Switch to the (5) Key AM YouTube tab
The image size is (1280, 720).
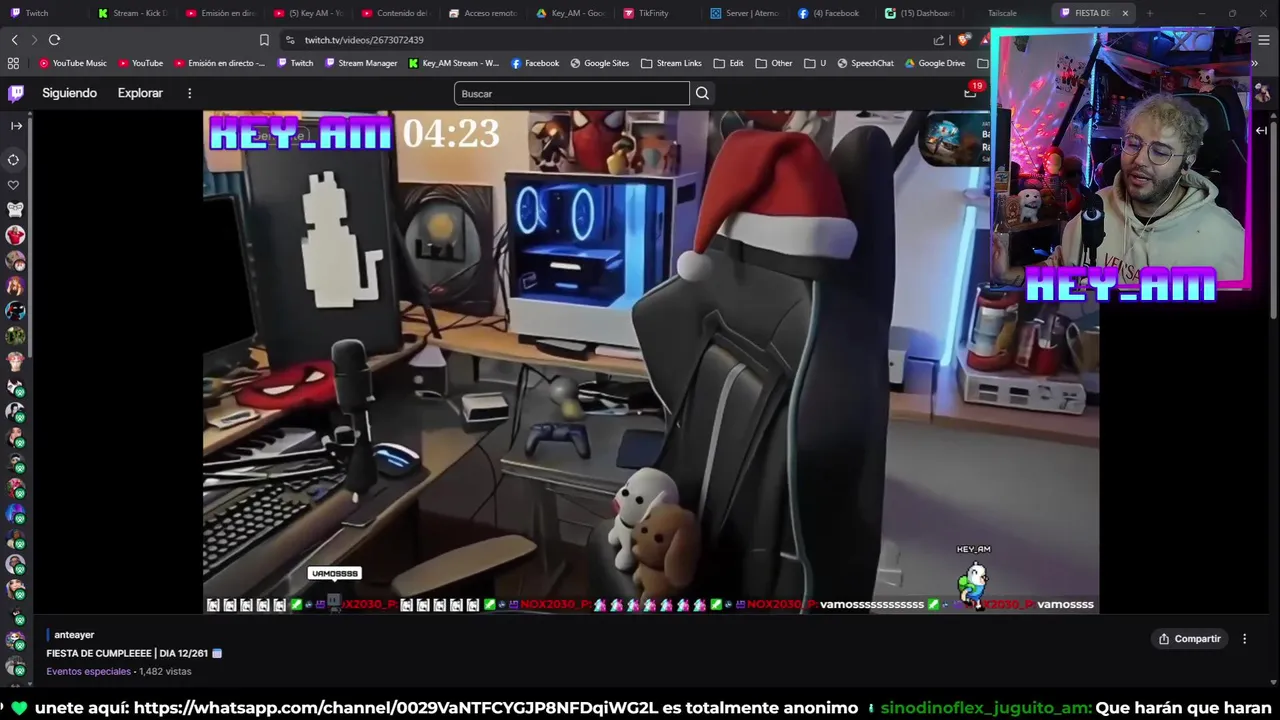click(308, 13)
